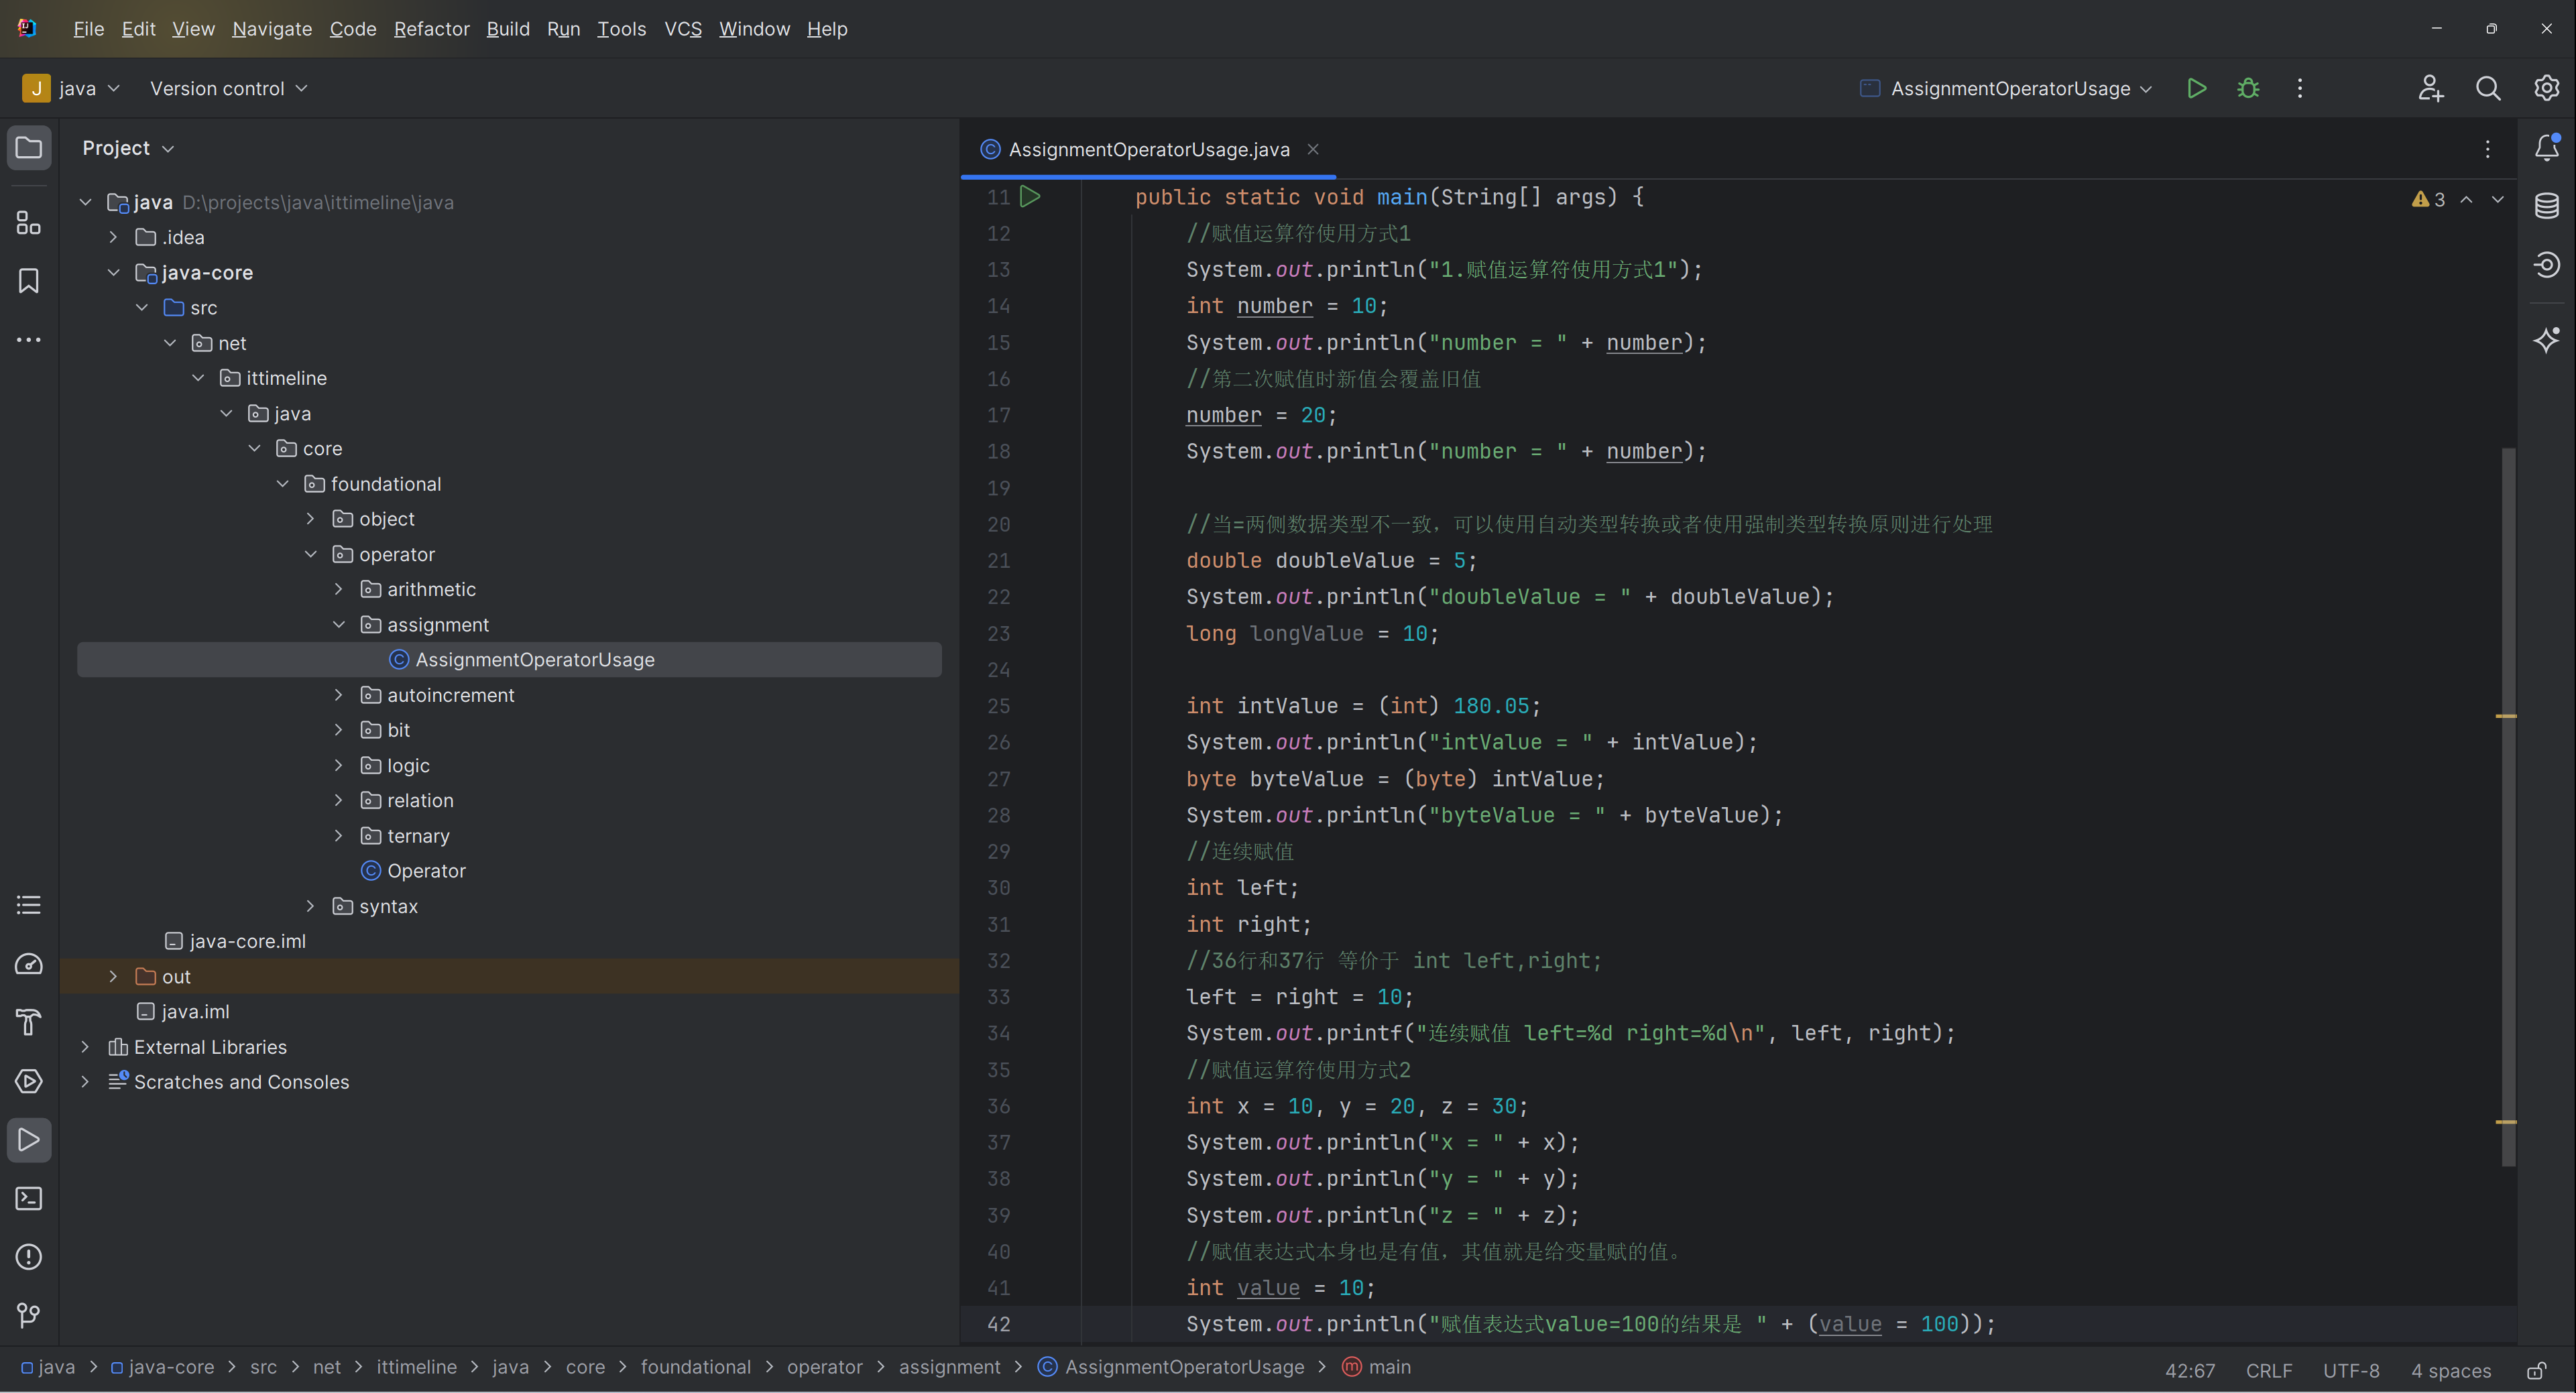Screen dimensions: 2576x1393
Task: Open more run actions vertical ellipsis
Action: (2300, 88)
